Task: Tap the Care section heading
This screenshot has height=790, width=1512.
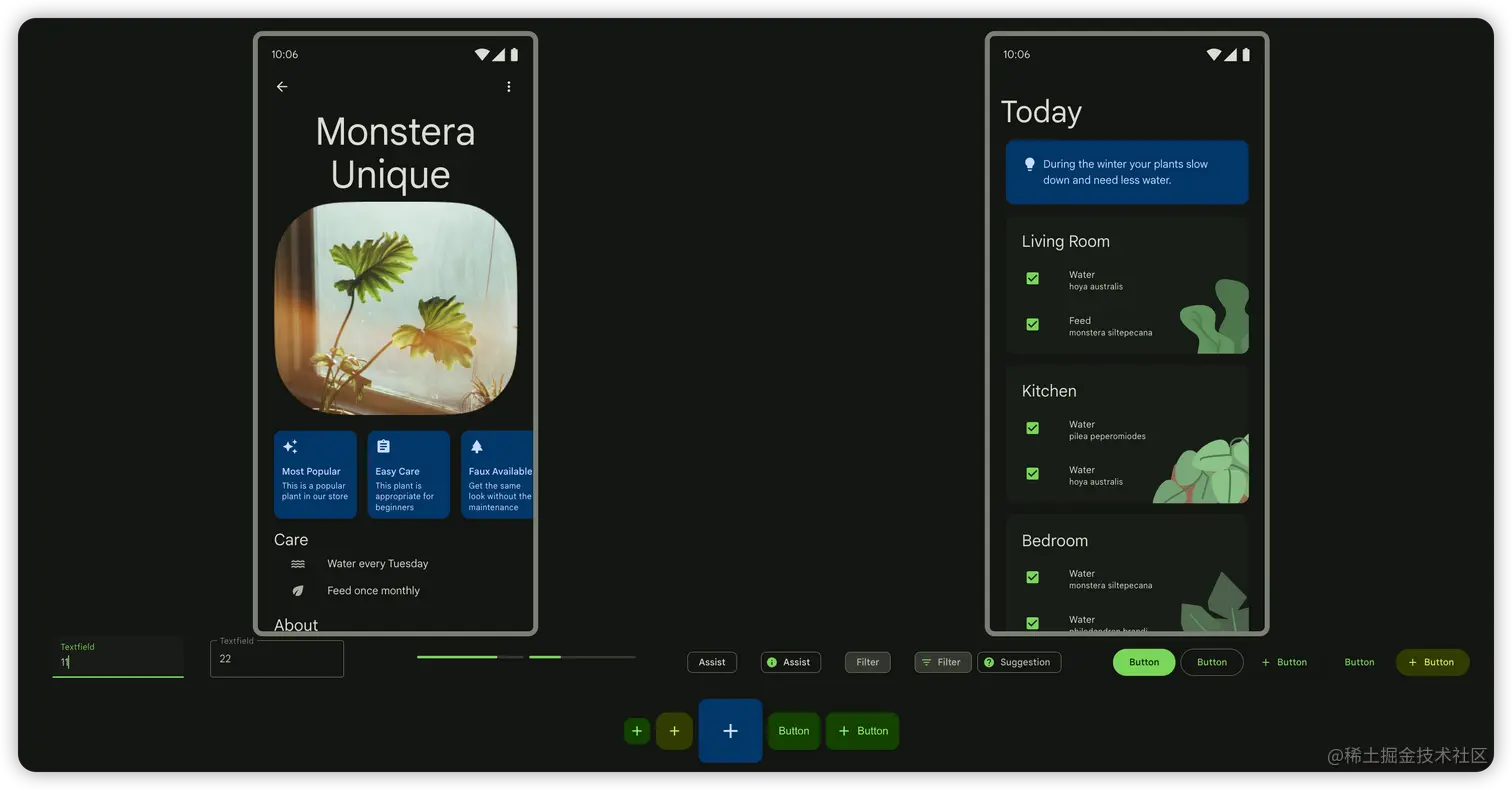Action: coord(291,540)
